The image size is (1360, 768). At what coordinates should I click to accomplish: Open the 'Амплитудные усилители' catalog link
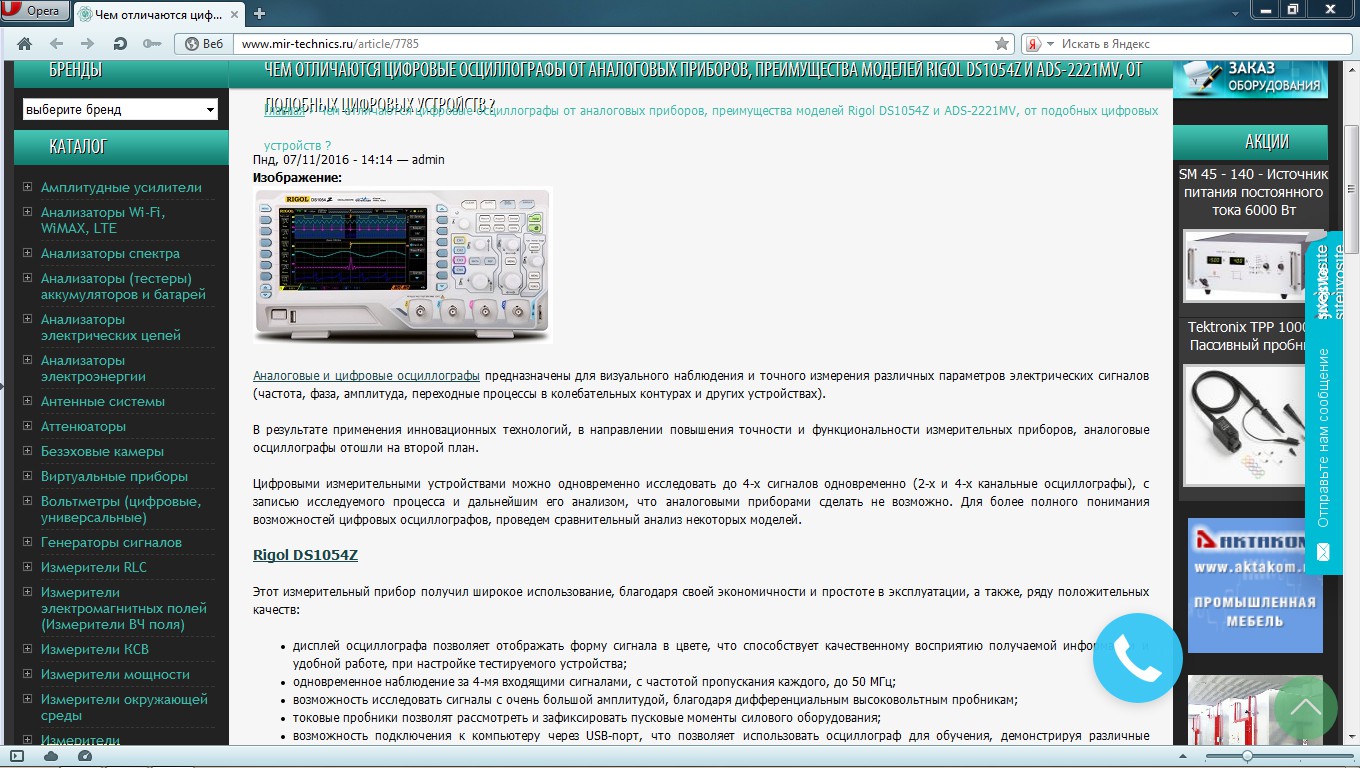pyautogui.click(x=121, y=187)
